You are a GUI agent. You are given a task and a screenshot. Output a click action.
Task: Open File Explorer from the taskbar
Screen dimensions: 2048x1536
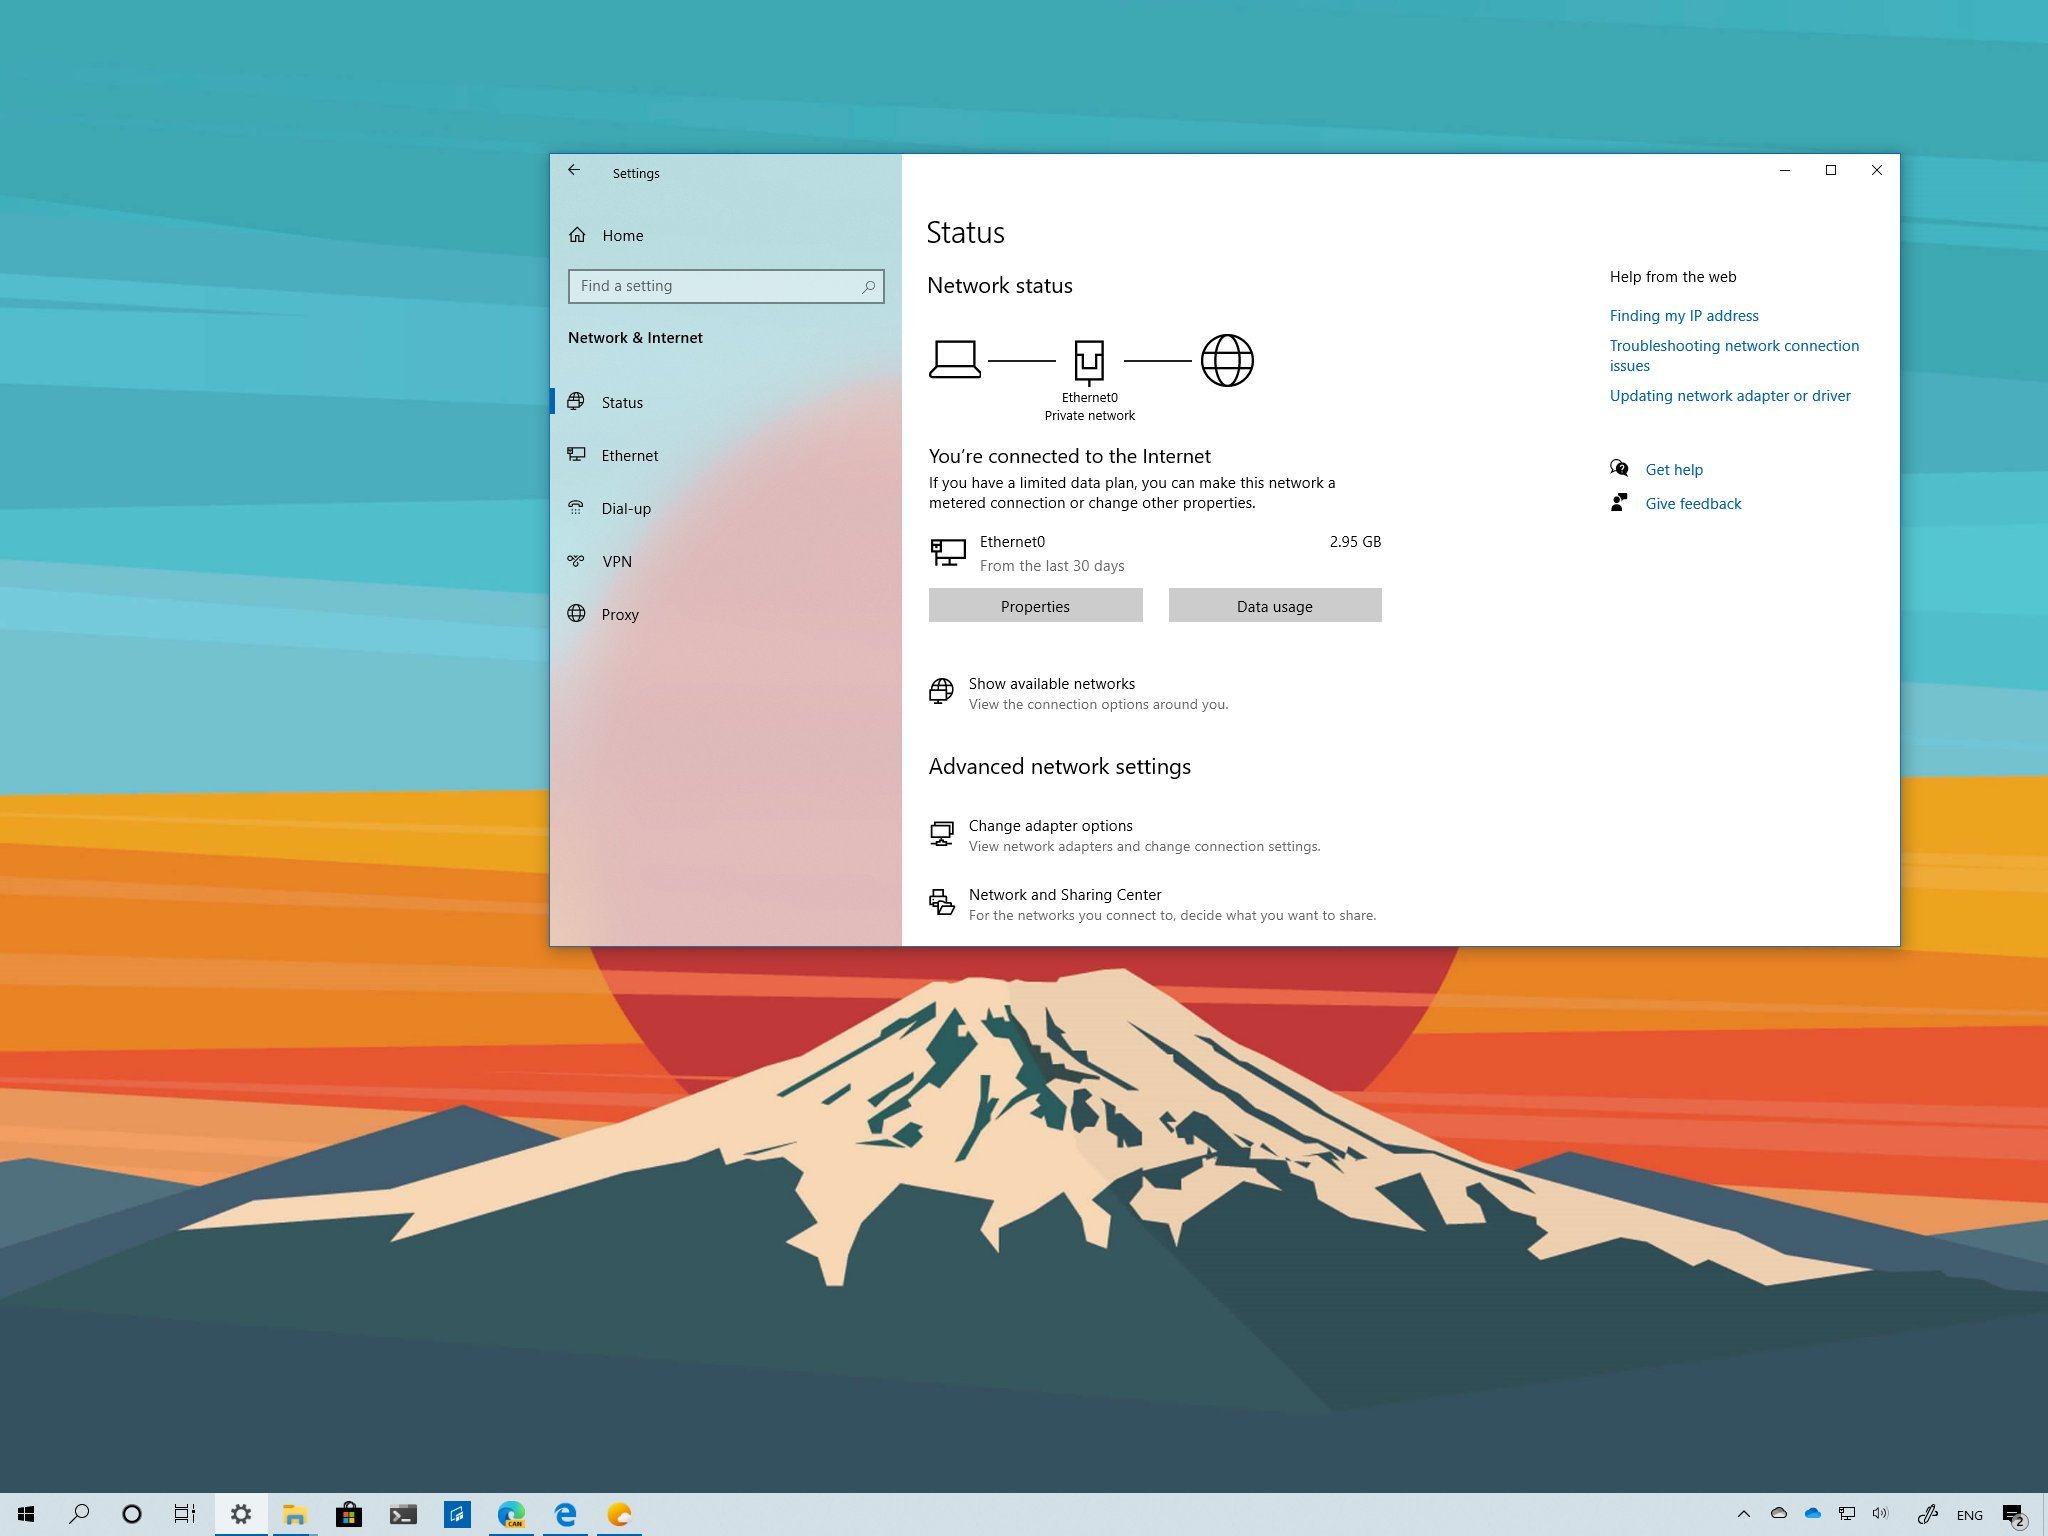coord(294,1514)
